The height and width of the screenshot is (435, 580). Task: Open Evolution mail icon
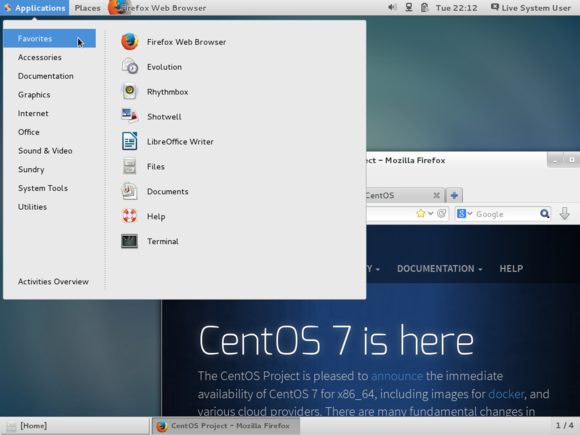click(129, 67)
